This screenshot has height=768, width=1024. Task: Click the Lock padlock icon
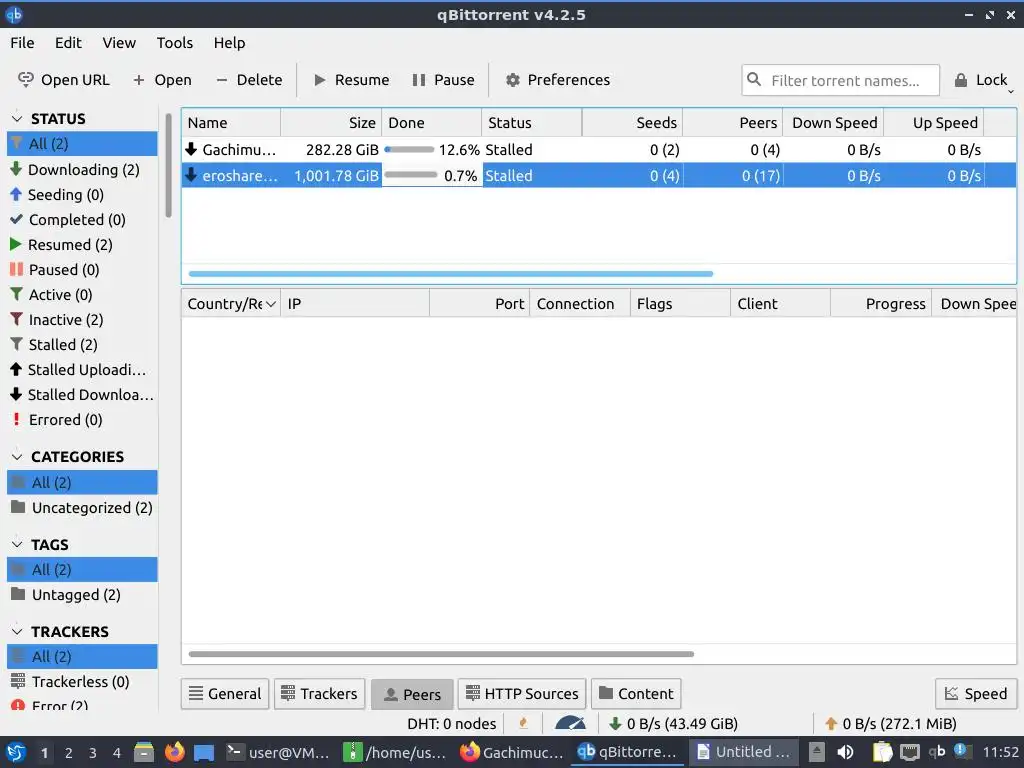coord(961,80)
